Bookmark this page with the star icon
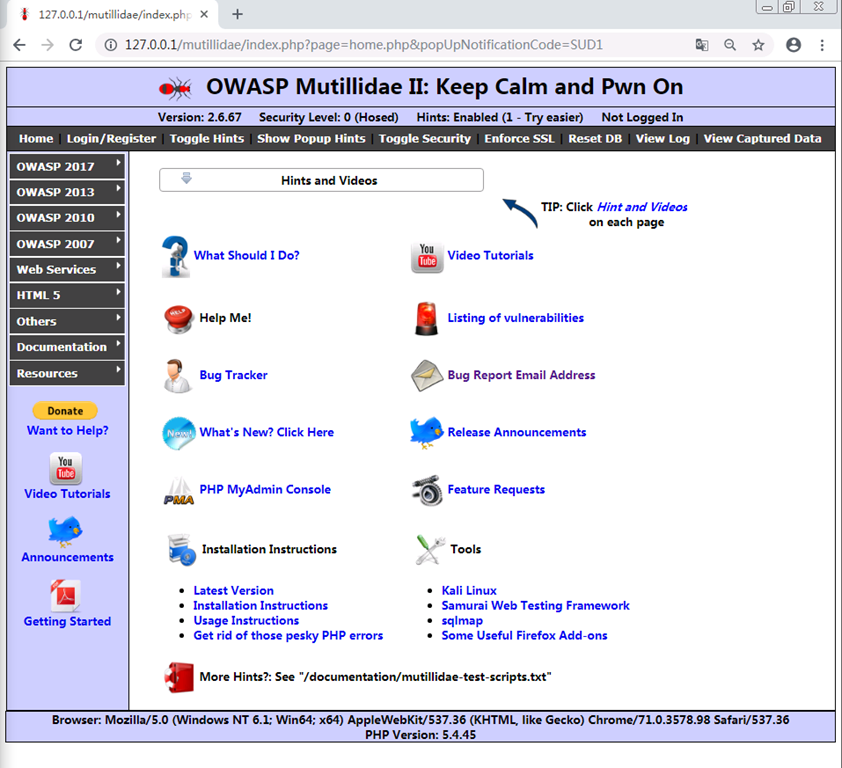Image resolution: width=842 pixels, height=768 pixels. pos(758,45)
